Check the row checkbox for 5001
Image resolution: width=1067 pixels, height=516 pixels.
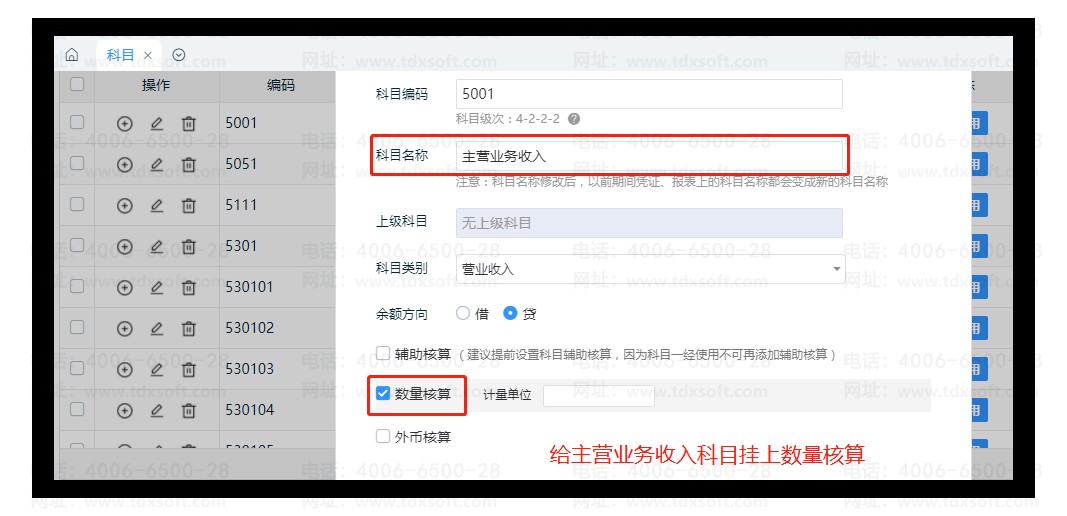pos(77,123)
